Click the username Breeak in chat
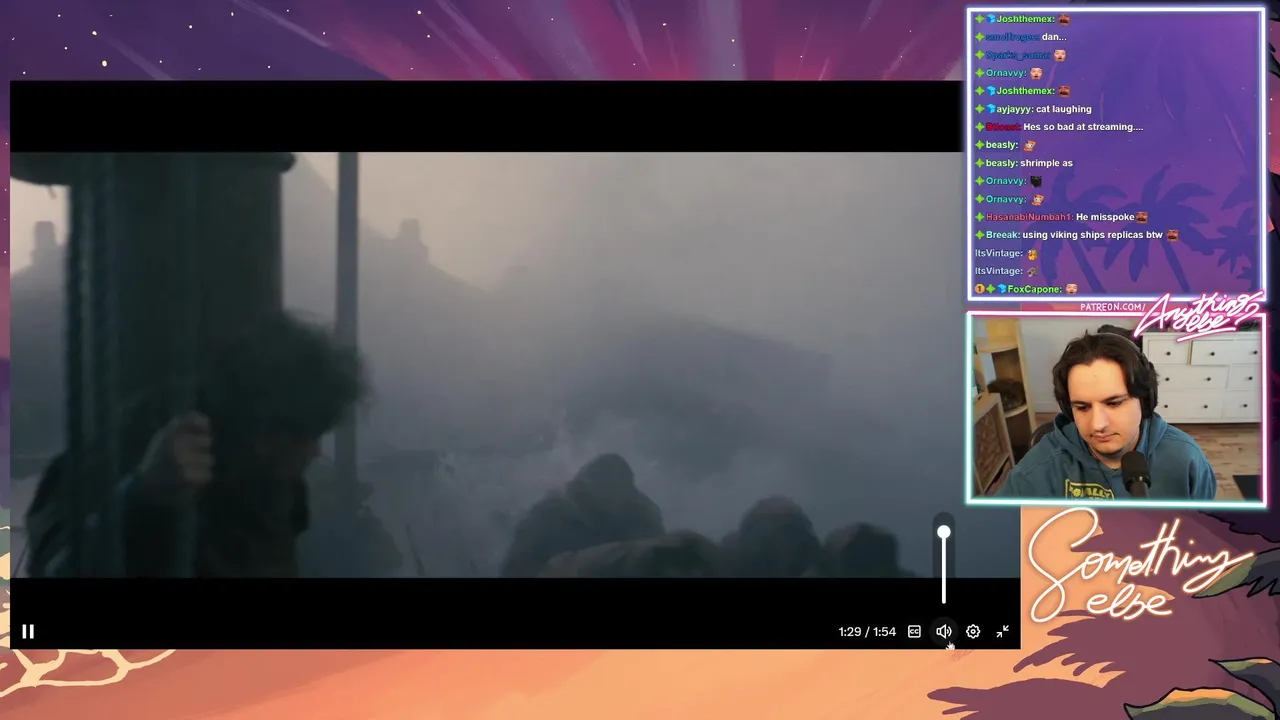Image resolution: width=1280 pixels, height=720 pixels. (x=1002, y=235)
